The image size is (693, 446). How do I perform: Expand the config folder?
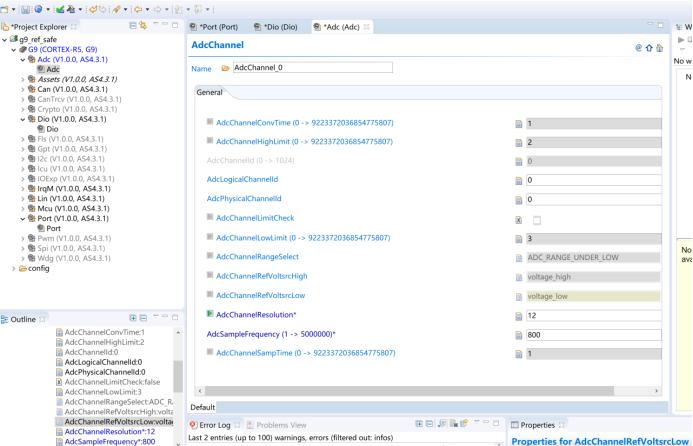click(14, 268)
